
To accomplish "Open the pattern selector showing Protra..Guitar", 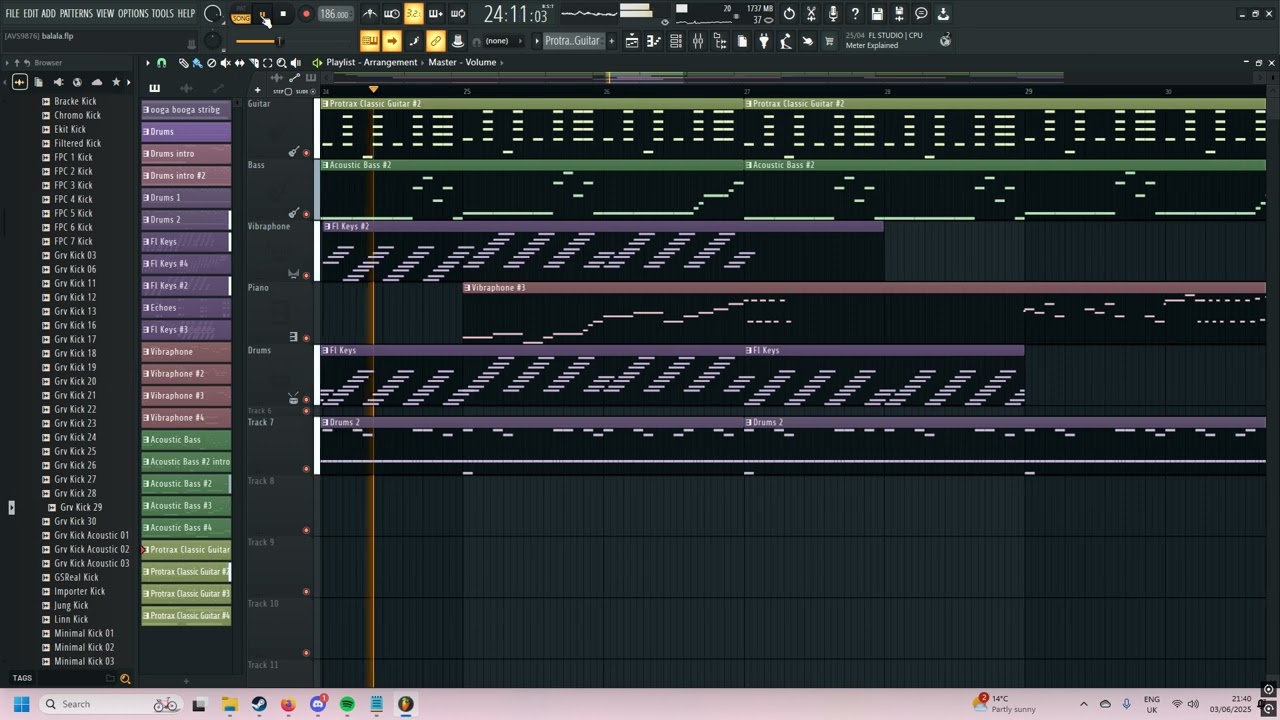I will point(572,41).
